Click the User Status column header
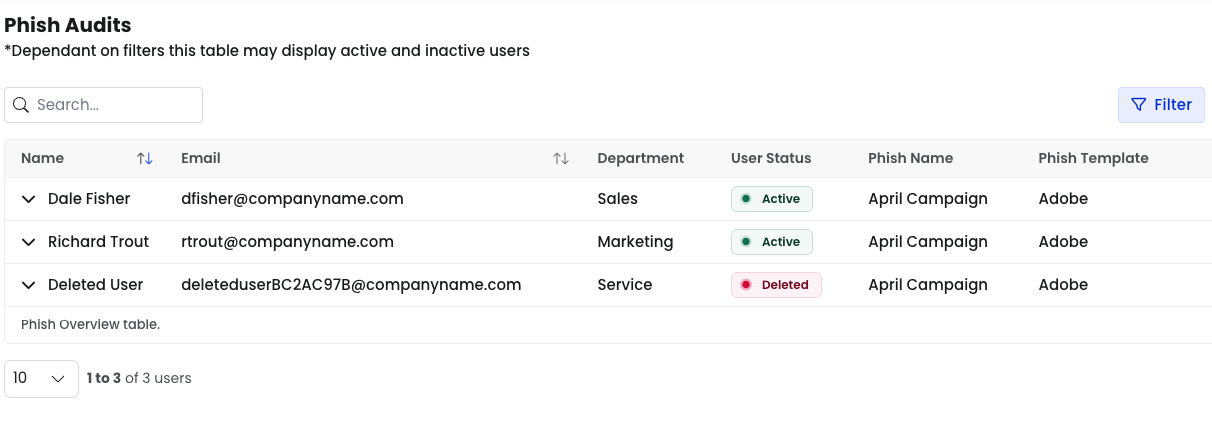Viewport: 1212px width, 421px height. (x=771, y=158)
